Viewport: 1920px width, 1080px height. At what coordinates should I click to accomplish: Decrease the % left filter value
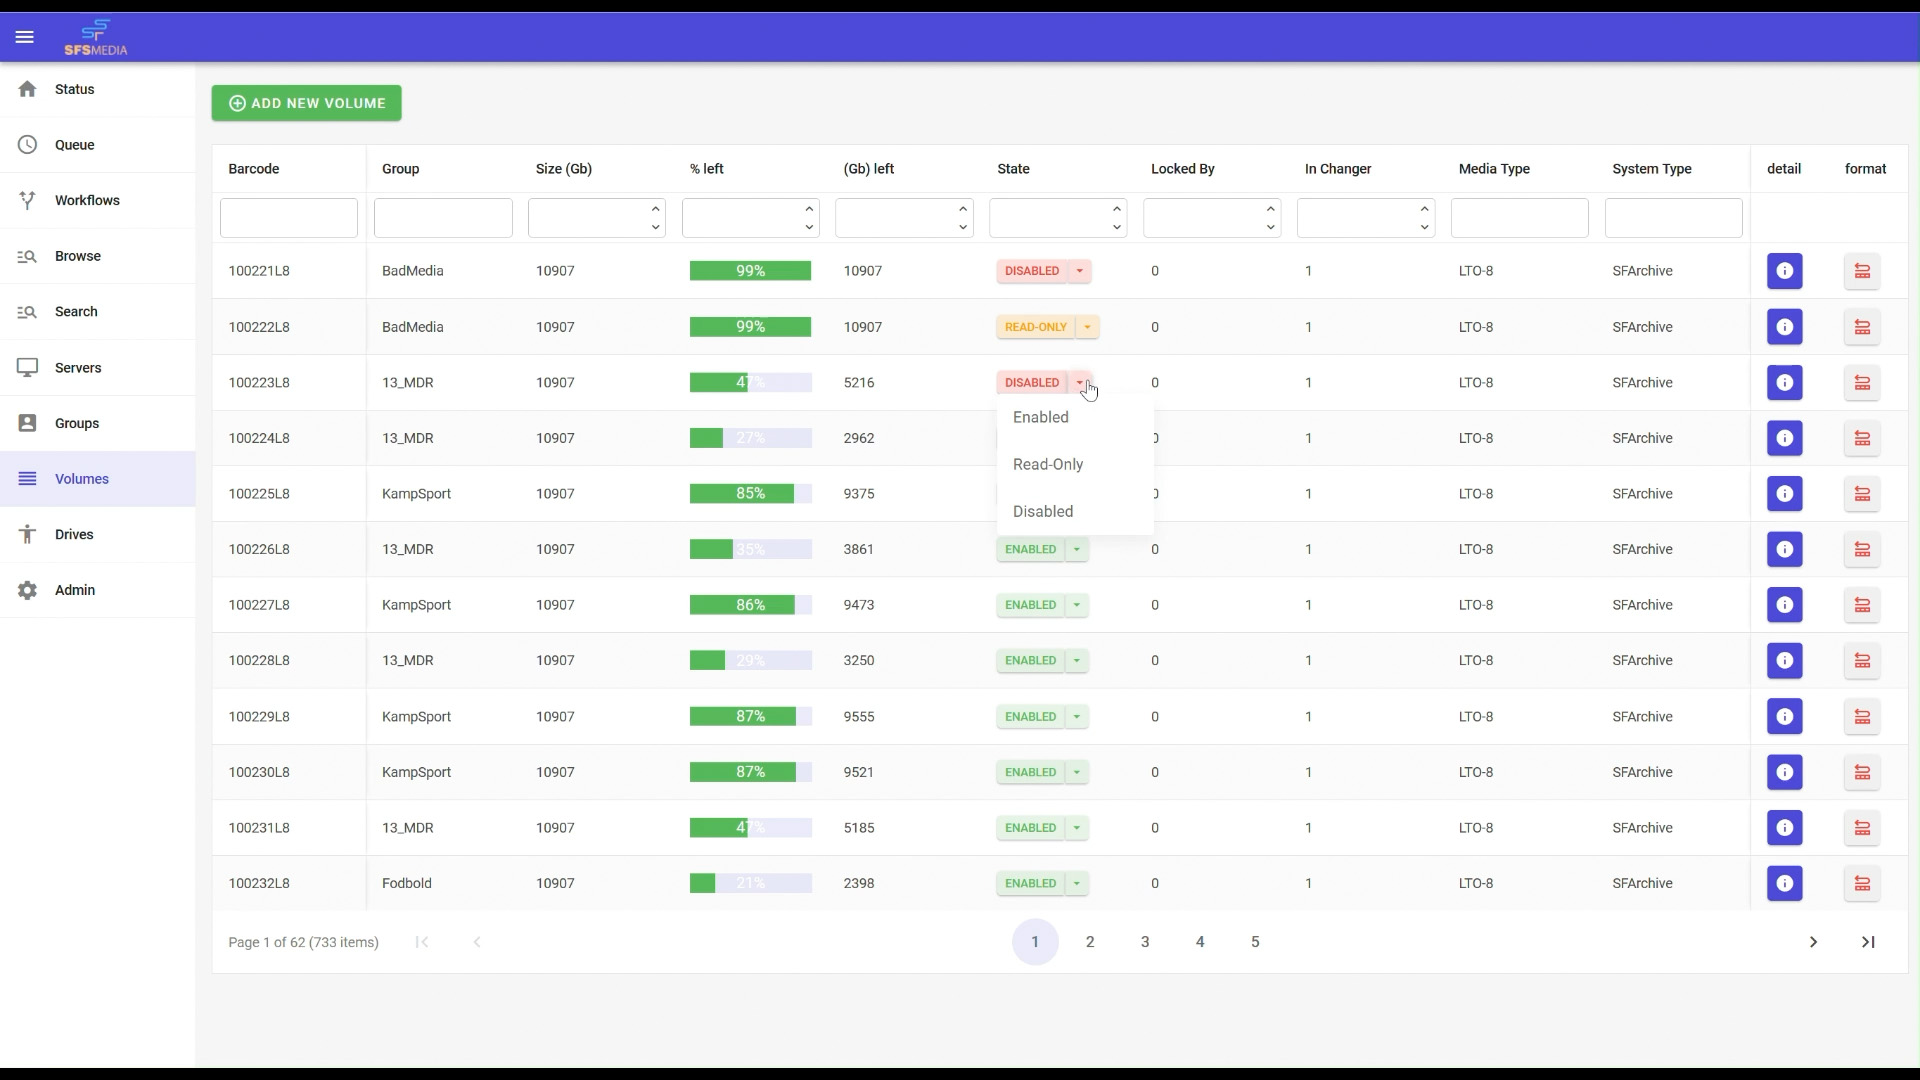pyautogui.click(x=809, y=227)
